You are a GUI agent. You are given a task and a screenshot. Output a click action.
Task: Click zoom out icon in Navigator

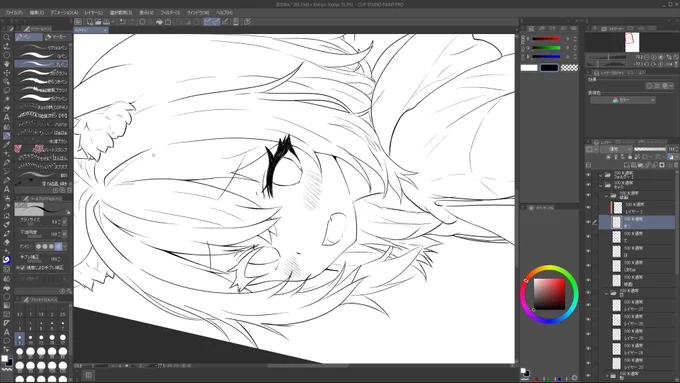647,57
